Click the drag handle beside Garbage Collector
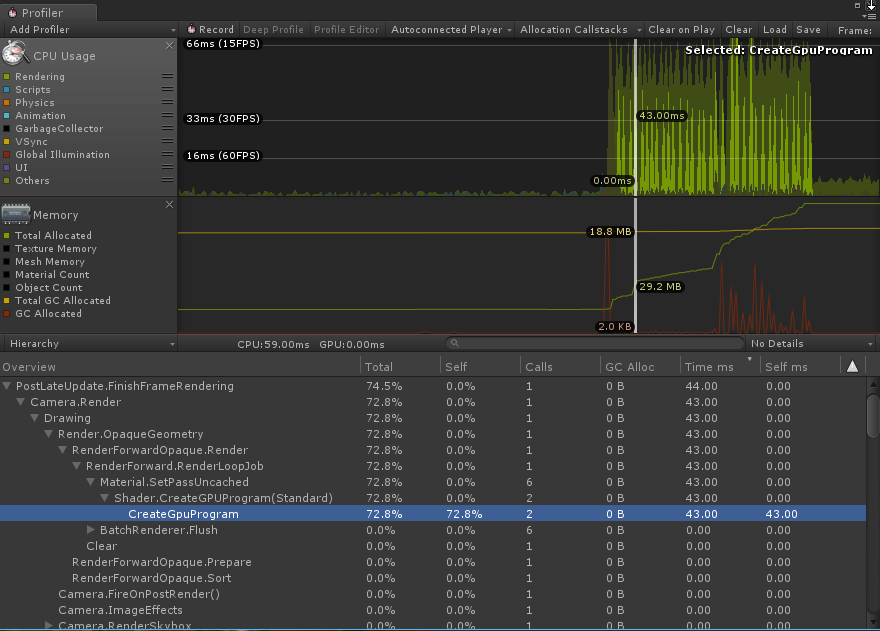The height and width of the screenshot is (631, 880). 167,128
